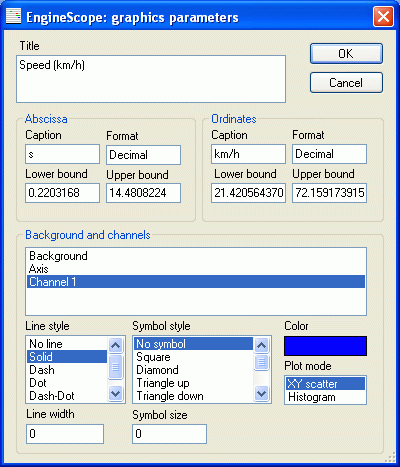Choose the Diamond symbol style

[193, 370]
